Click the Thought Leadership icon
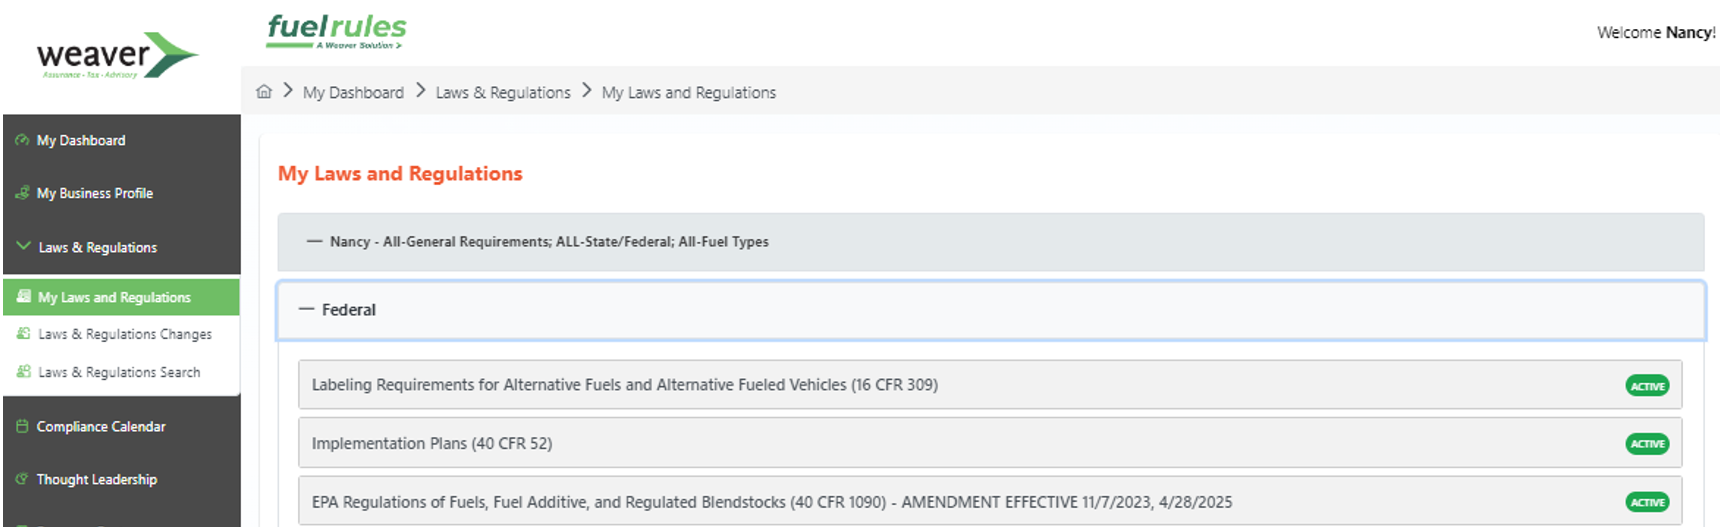Screen dimensions: 1720x528 pyautogui.click(x=22, y=479)
